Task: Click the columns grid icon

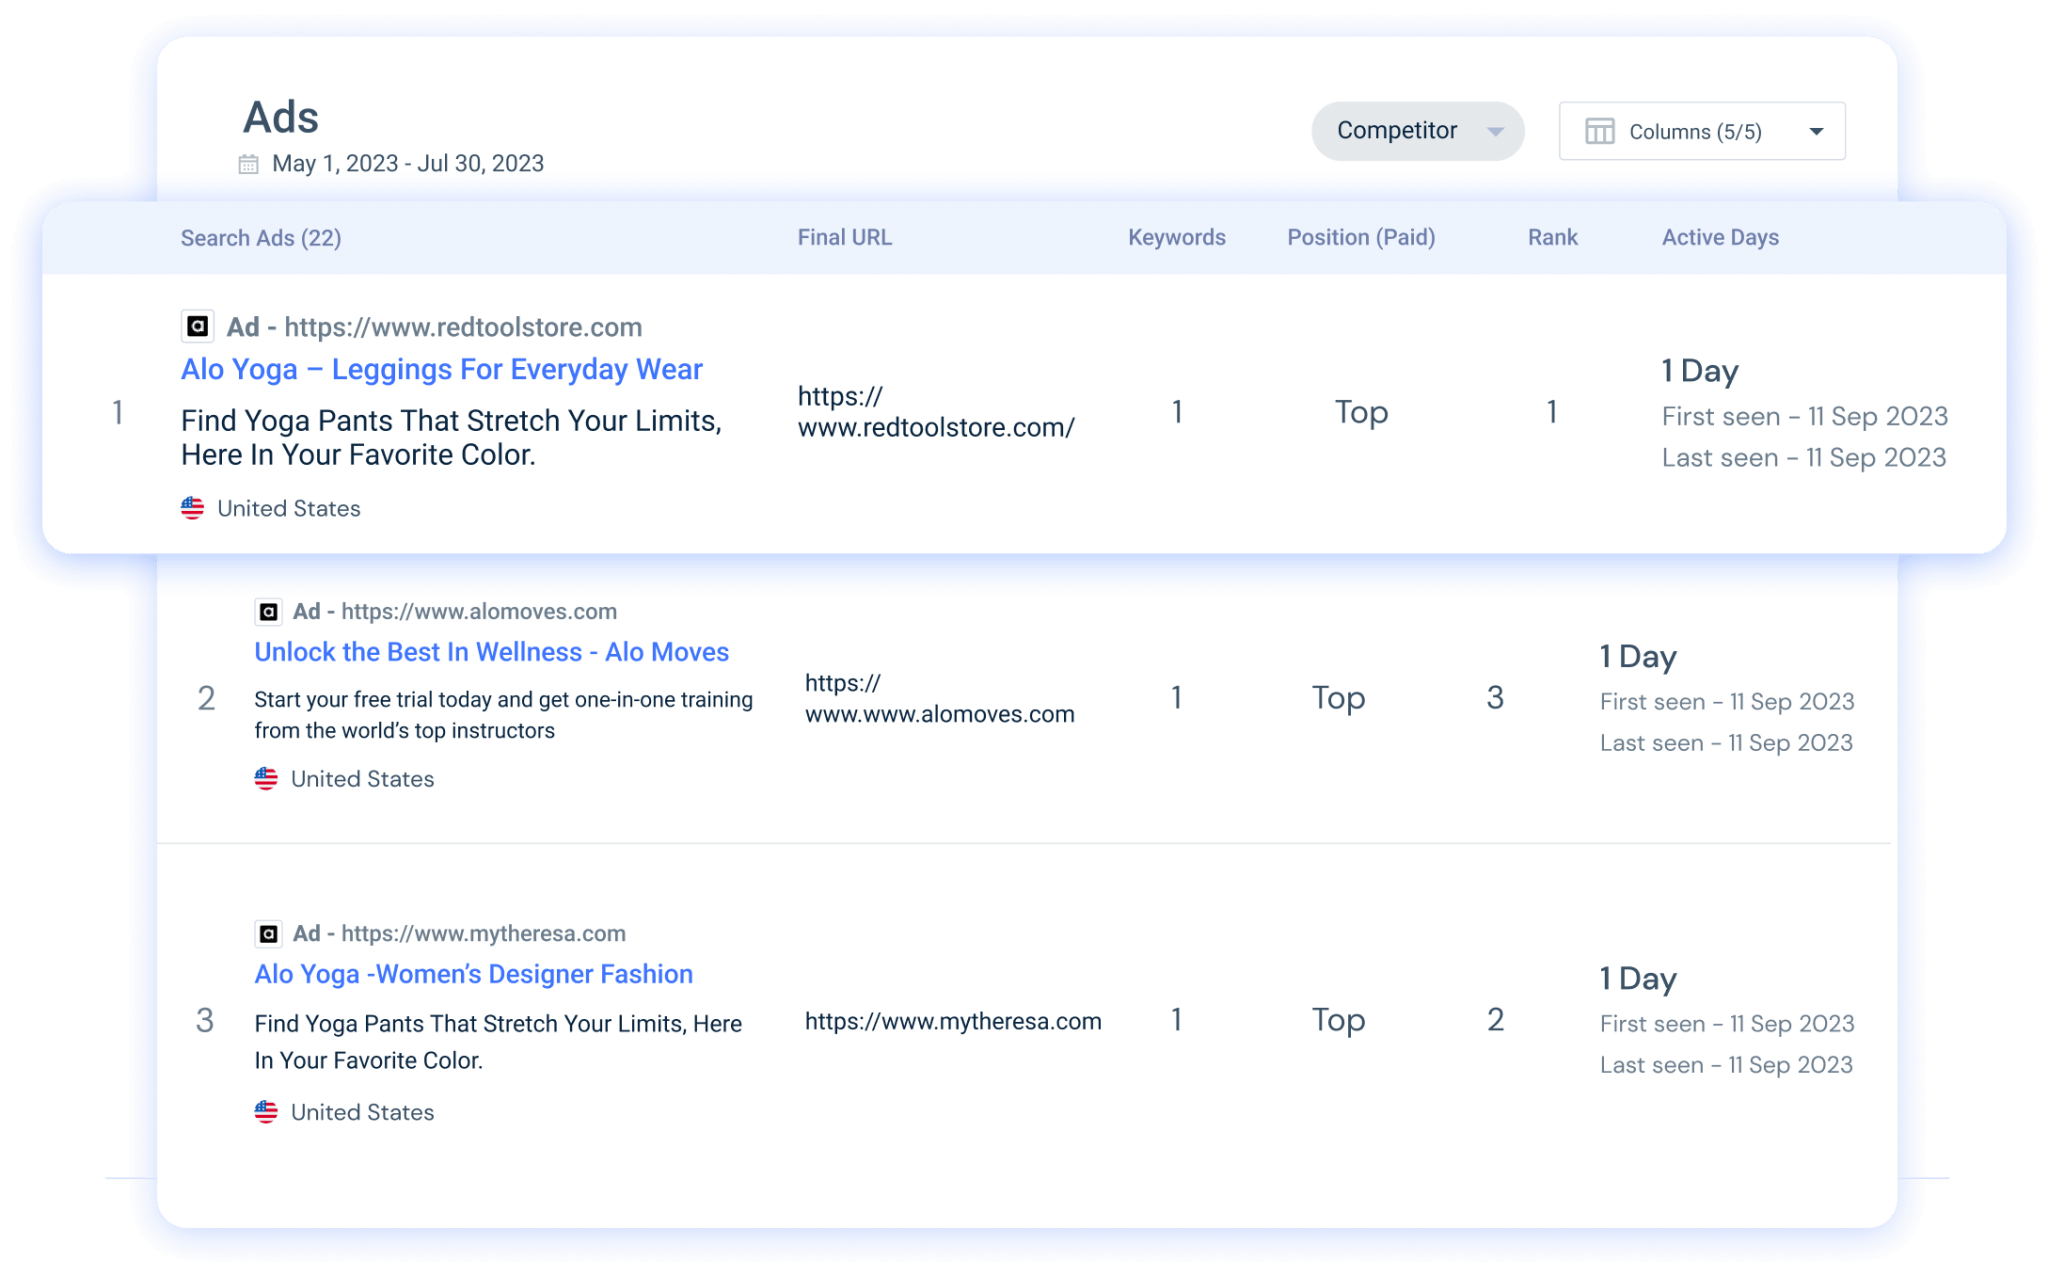Action: pyautogui.click(x=1599, y=132)
